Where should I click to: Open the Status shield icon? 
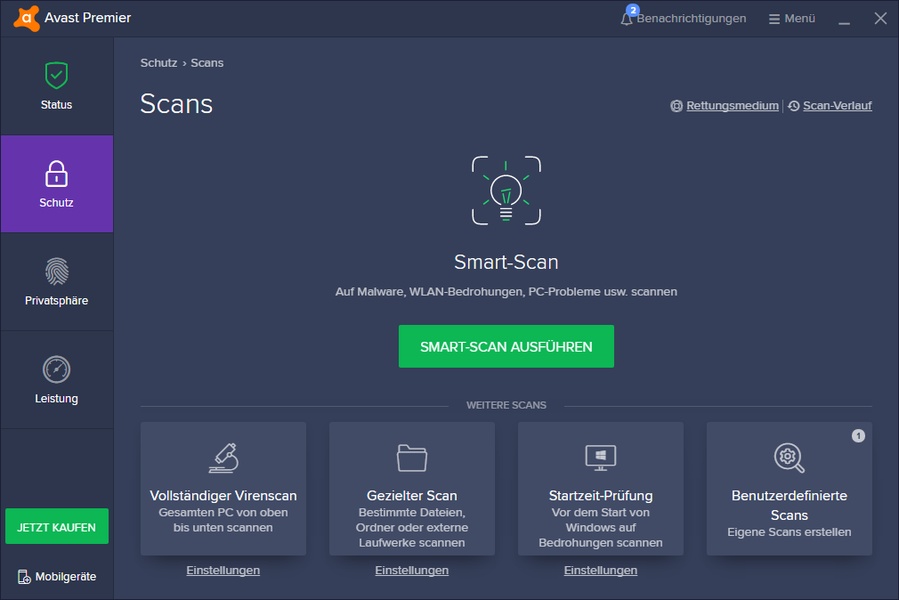(56, 75)
